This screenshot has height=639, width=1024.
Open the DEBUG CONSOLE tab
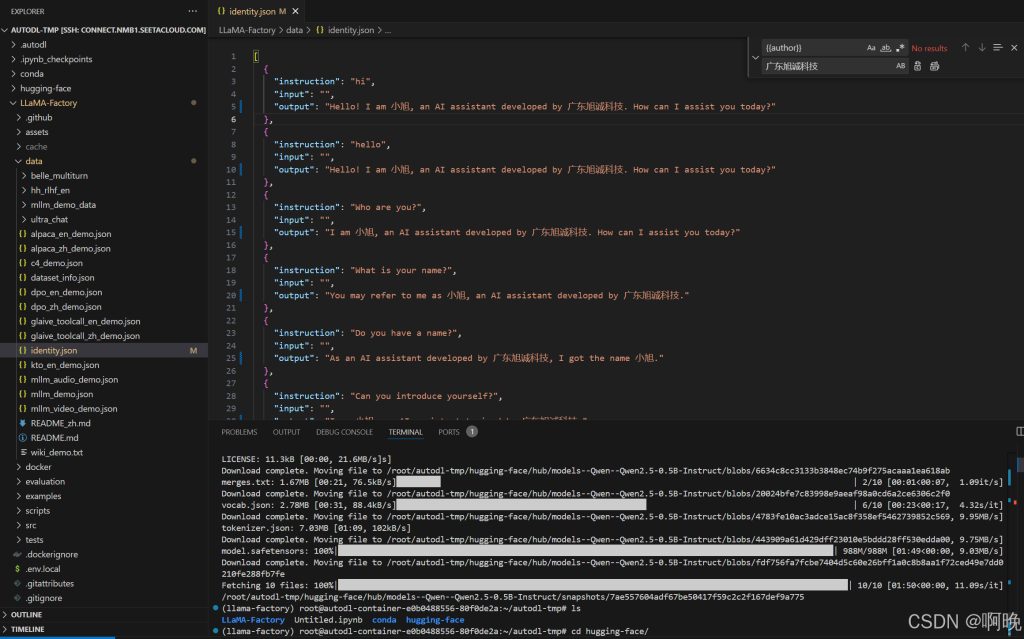[x=344, y=432]
